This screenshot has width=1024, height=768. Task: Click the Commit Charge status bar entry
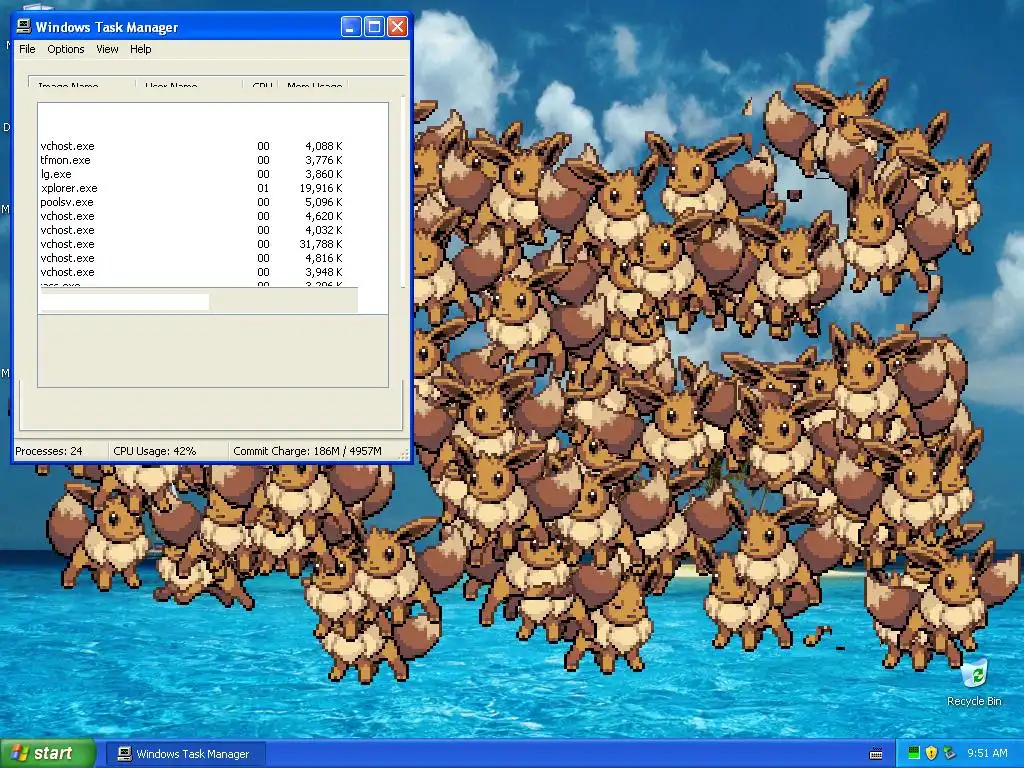313,451
